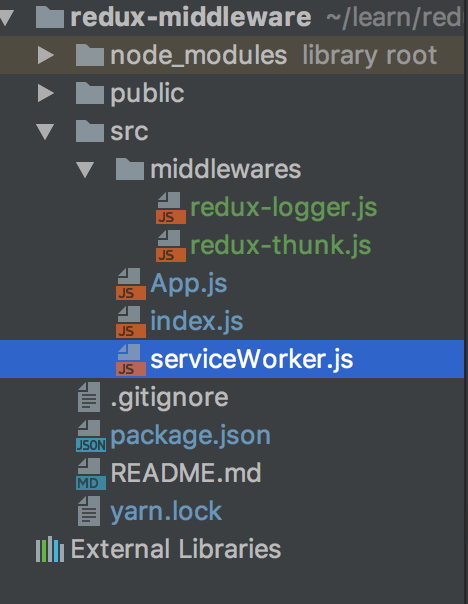Click the JS icon of redux-logger.js

pyautogui.click(x=171, y=208)
